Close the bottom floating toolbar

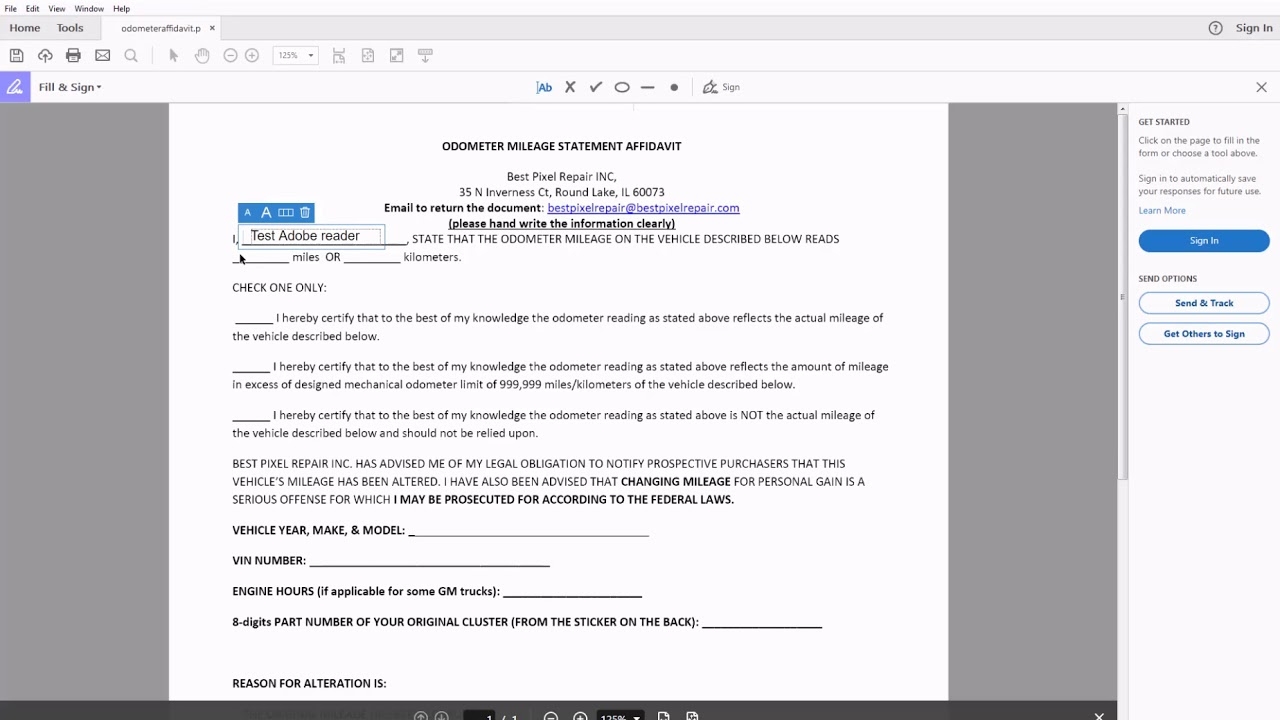point(1099,716)
